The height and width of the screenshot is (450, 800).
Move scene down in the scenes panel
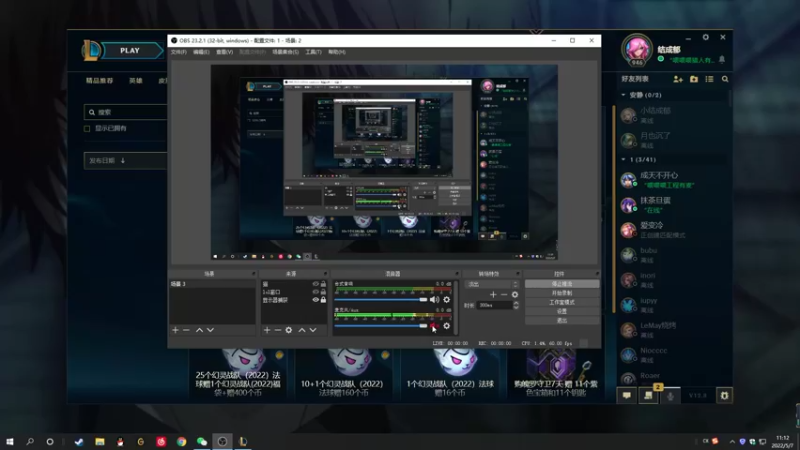click(210, 330)
